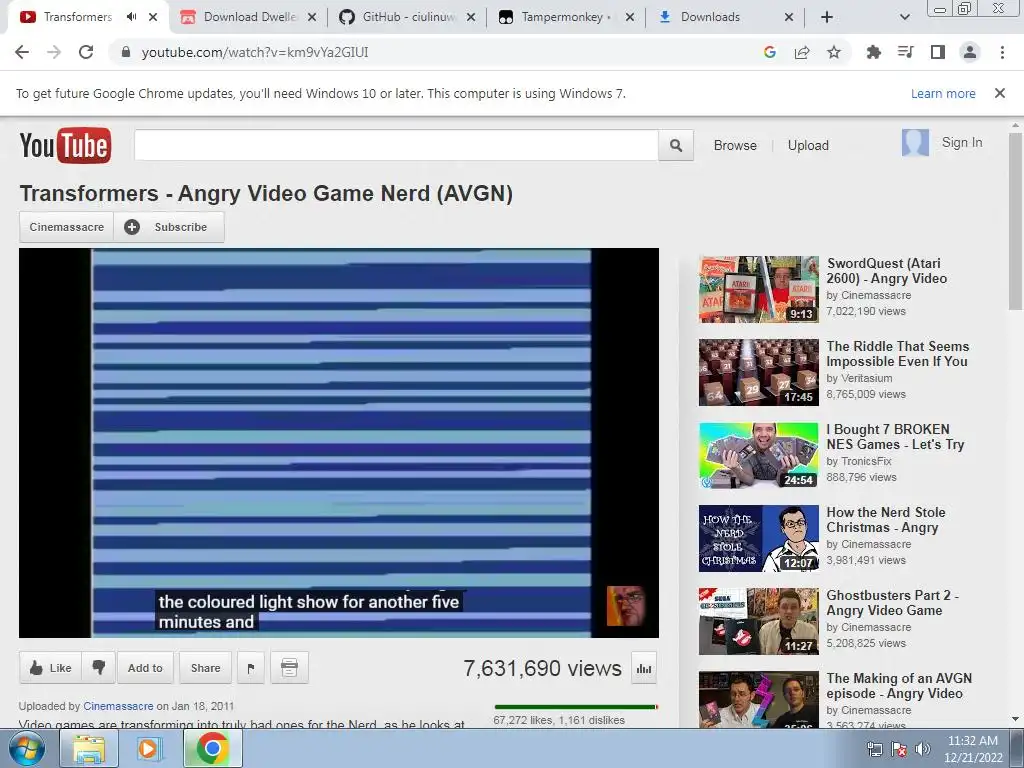Click the video player area
The width and height of the screenshot is (1024, 768).
[339, 443]
